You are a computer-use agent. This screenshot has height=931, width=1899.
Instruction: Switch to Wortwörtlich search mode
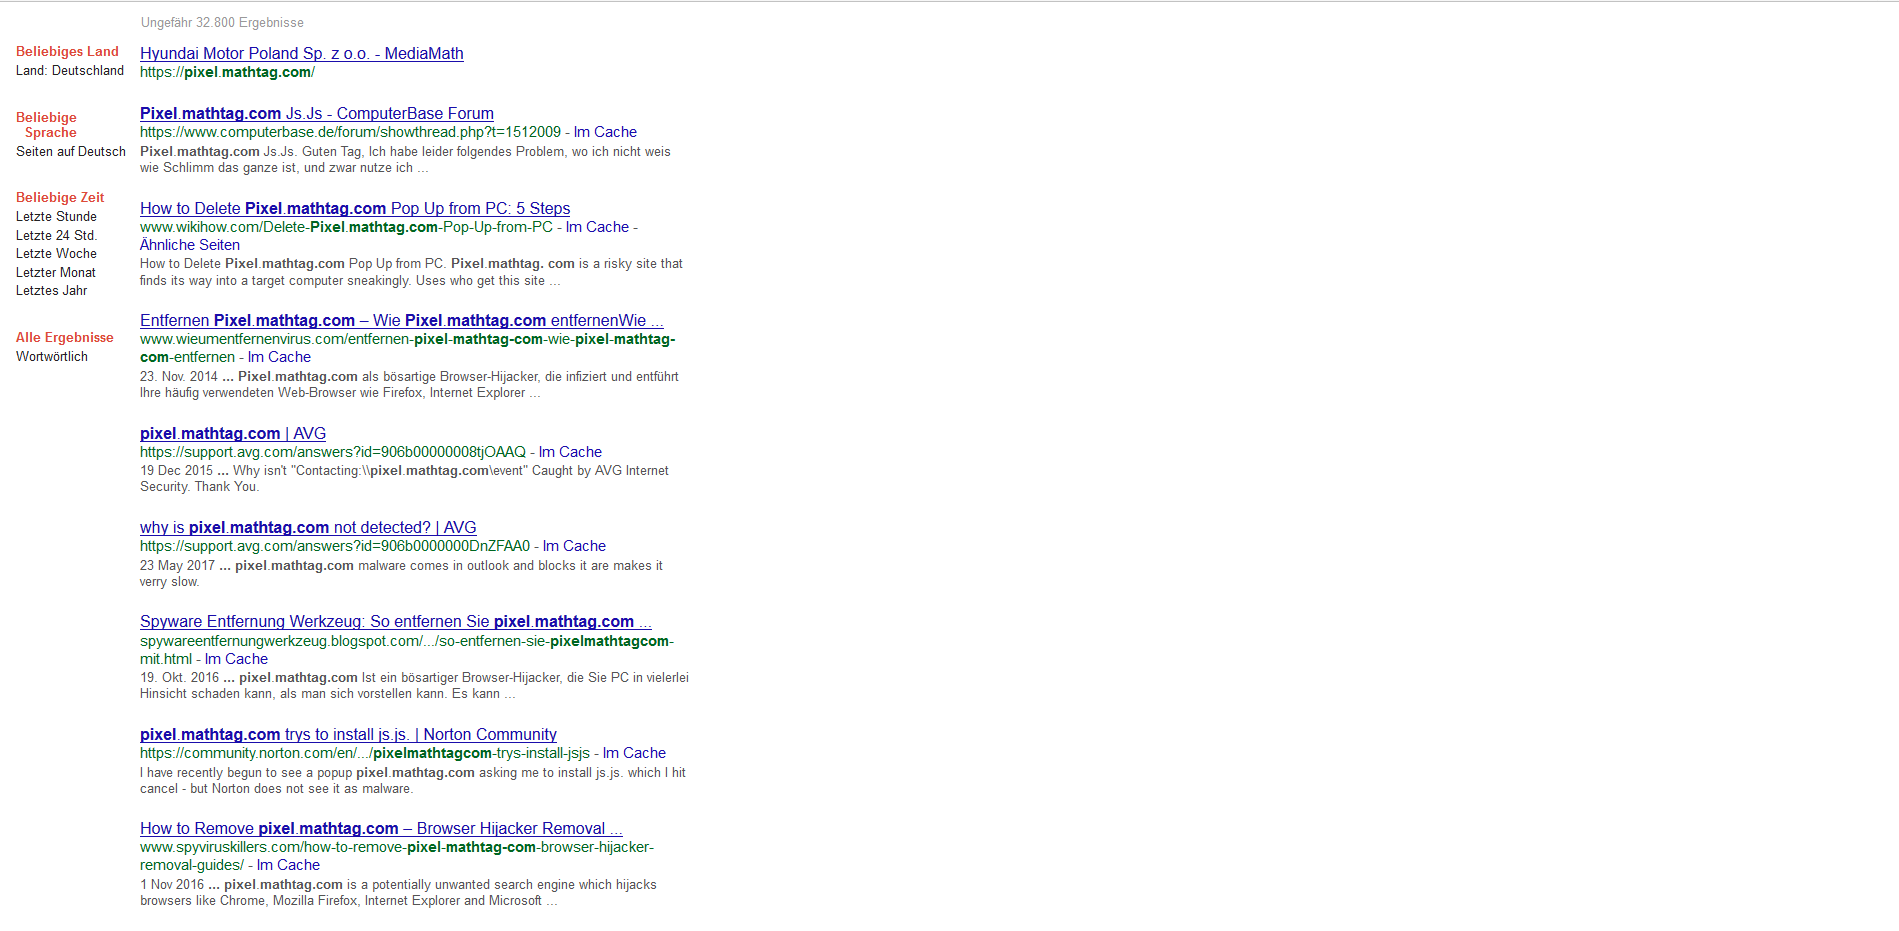(52, 357)
